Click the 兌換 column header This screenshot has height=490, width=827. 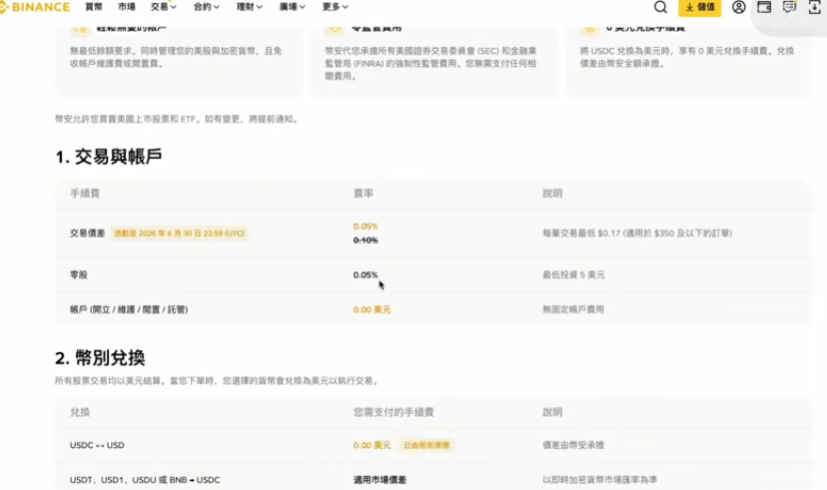pos(80,412)
